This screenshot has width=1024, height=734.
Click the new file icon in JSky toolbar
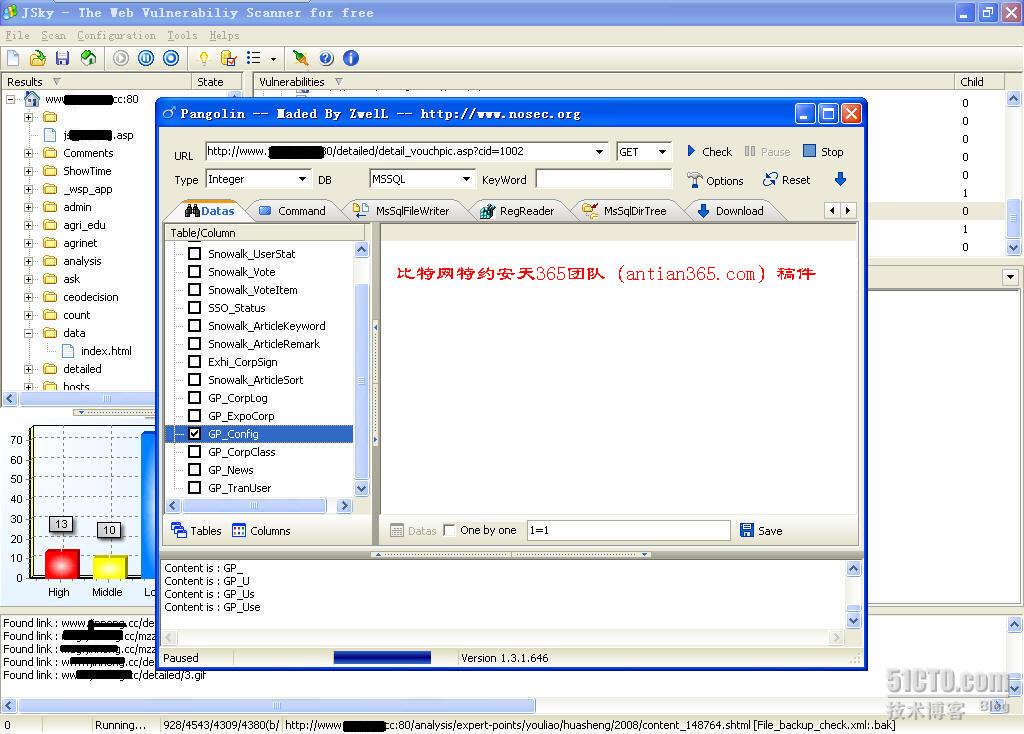pyautogui.click(x=13, y=58)
